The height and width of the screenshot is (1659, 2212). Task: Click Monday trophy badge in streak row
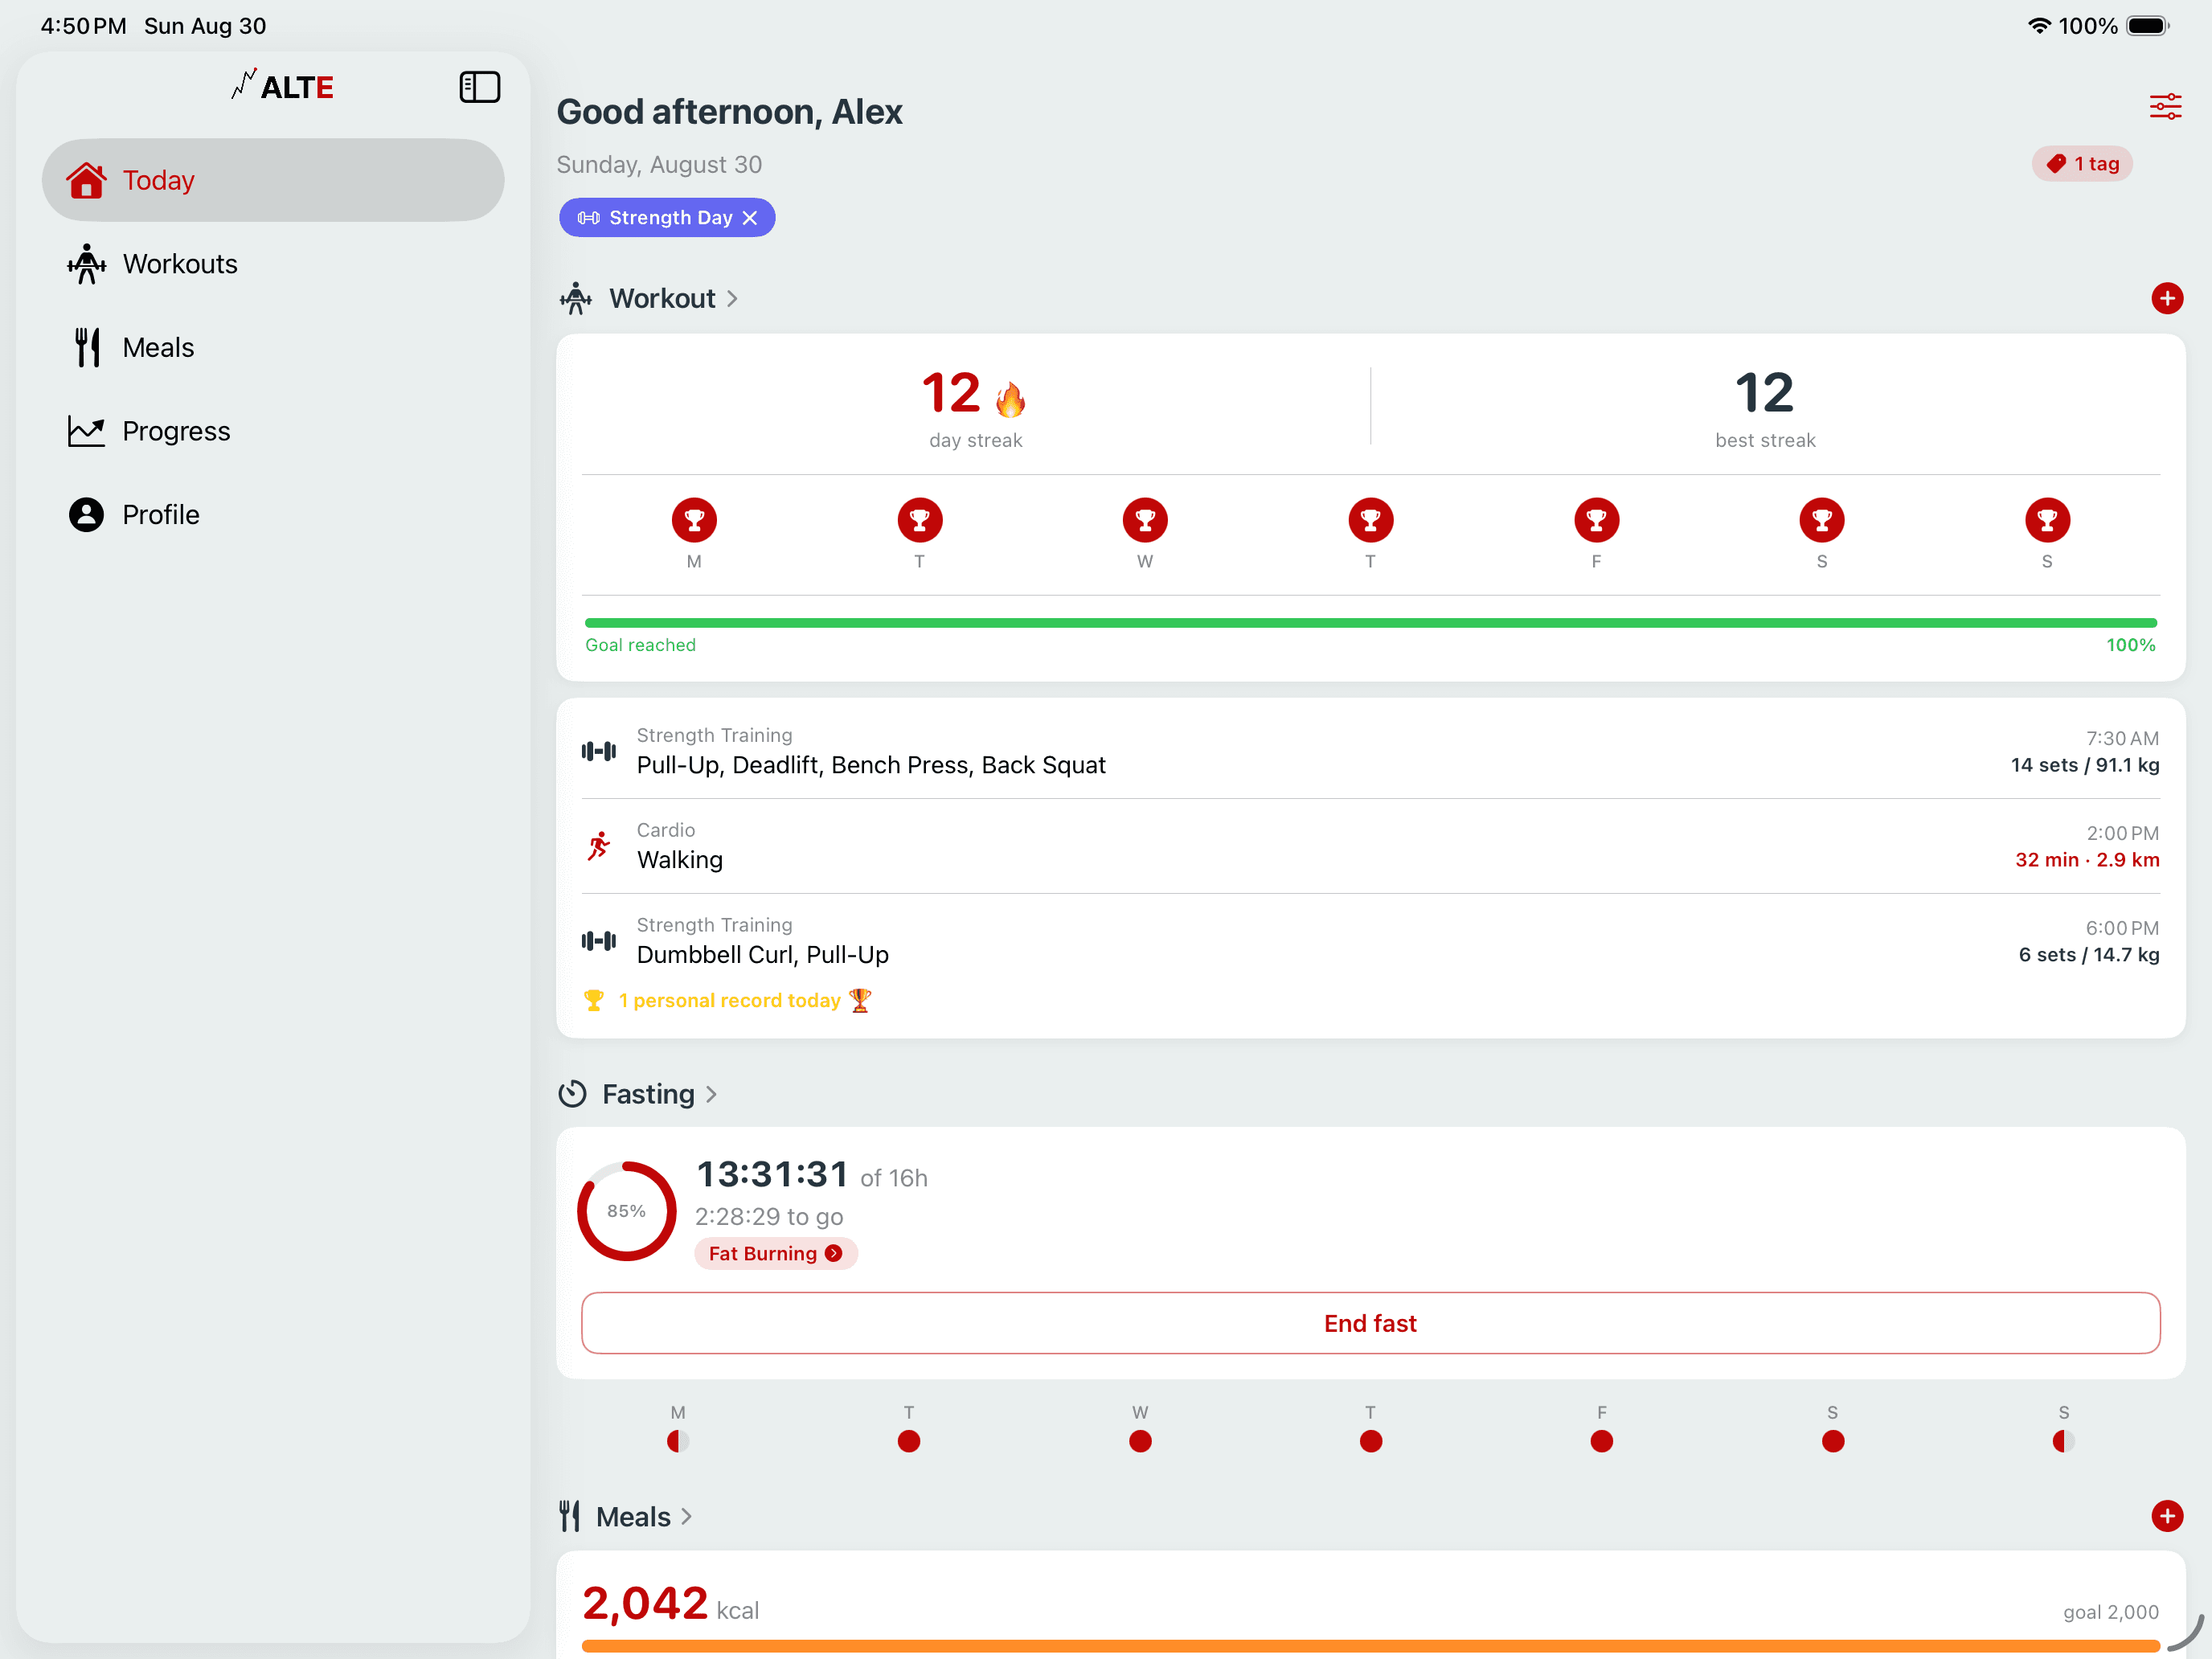click(x=694, y=520)
